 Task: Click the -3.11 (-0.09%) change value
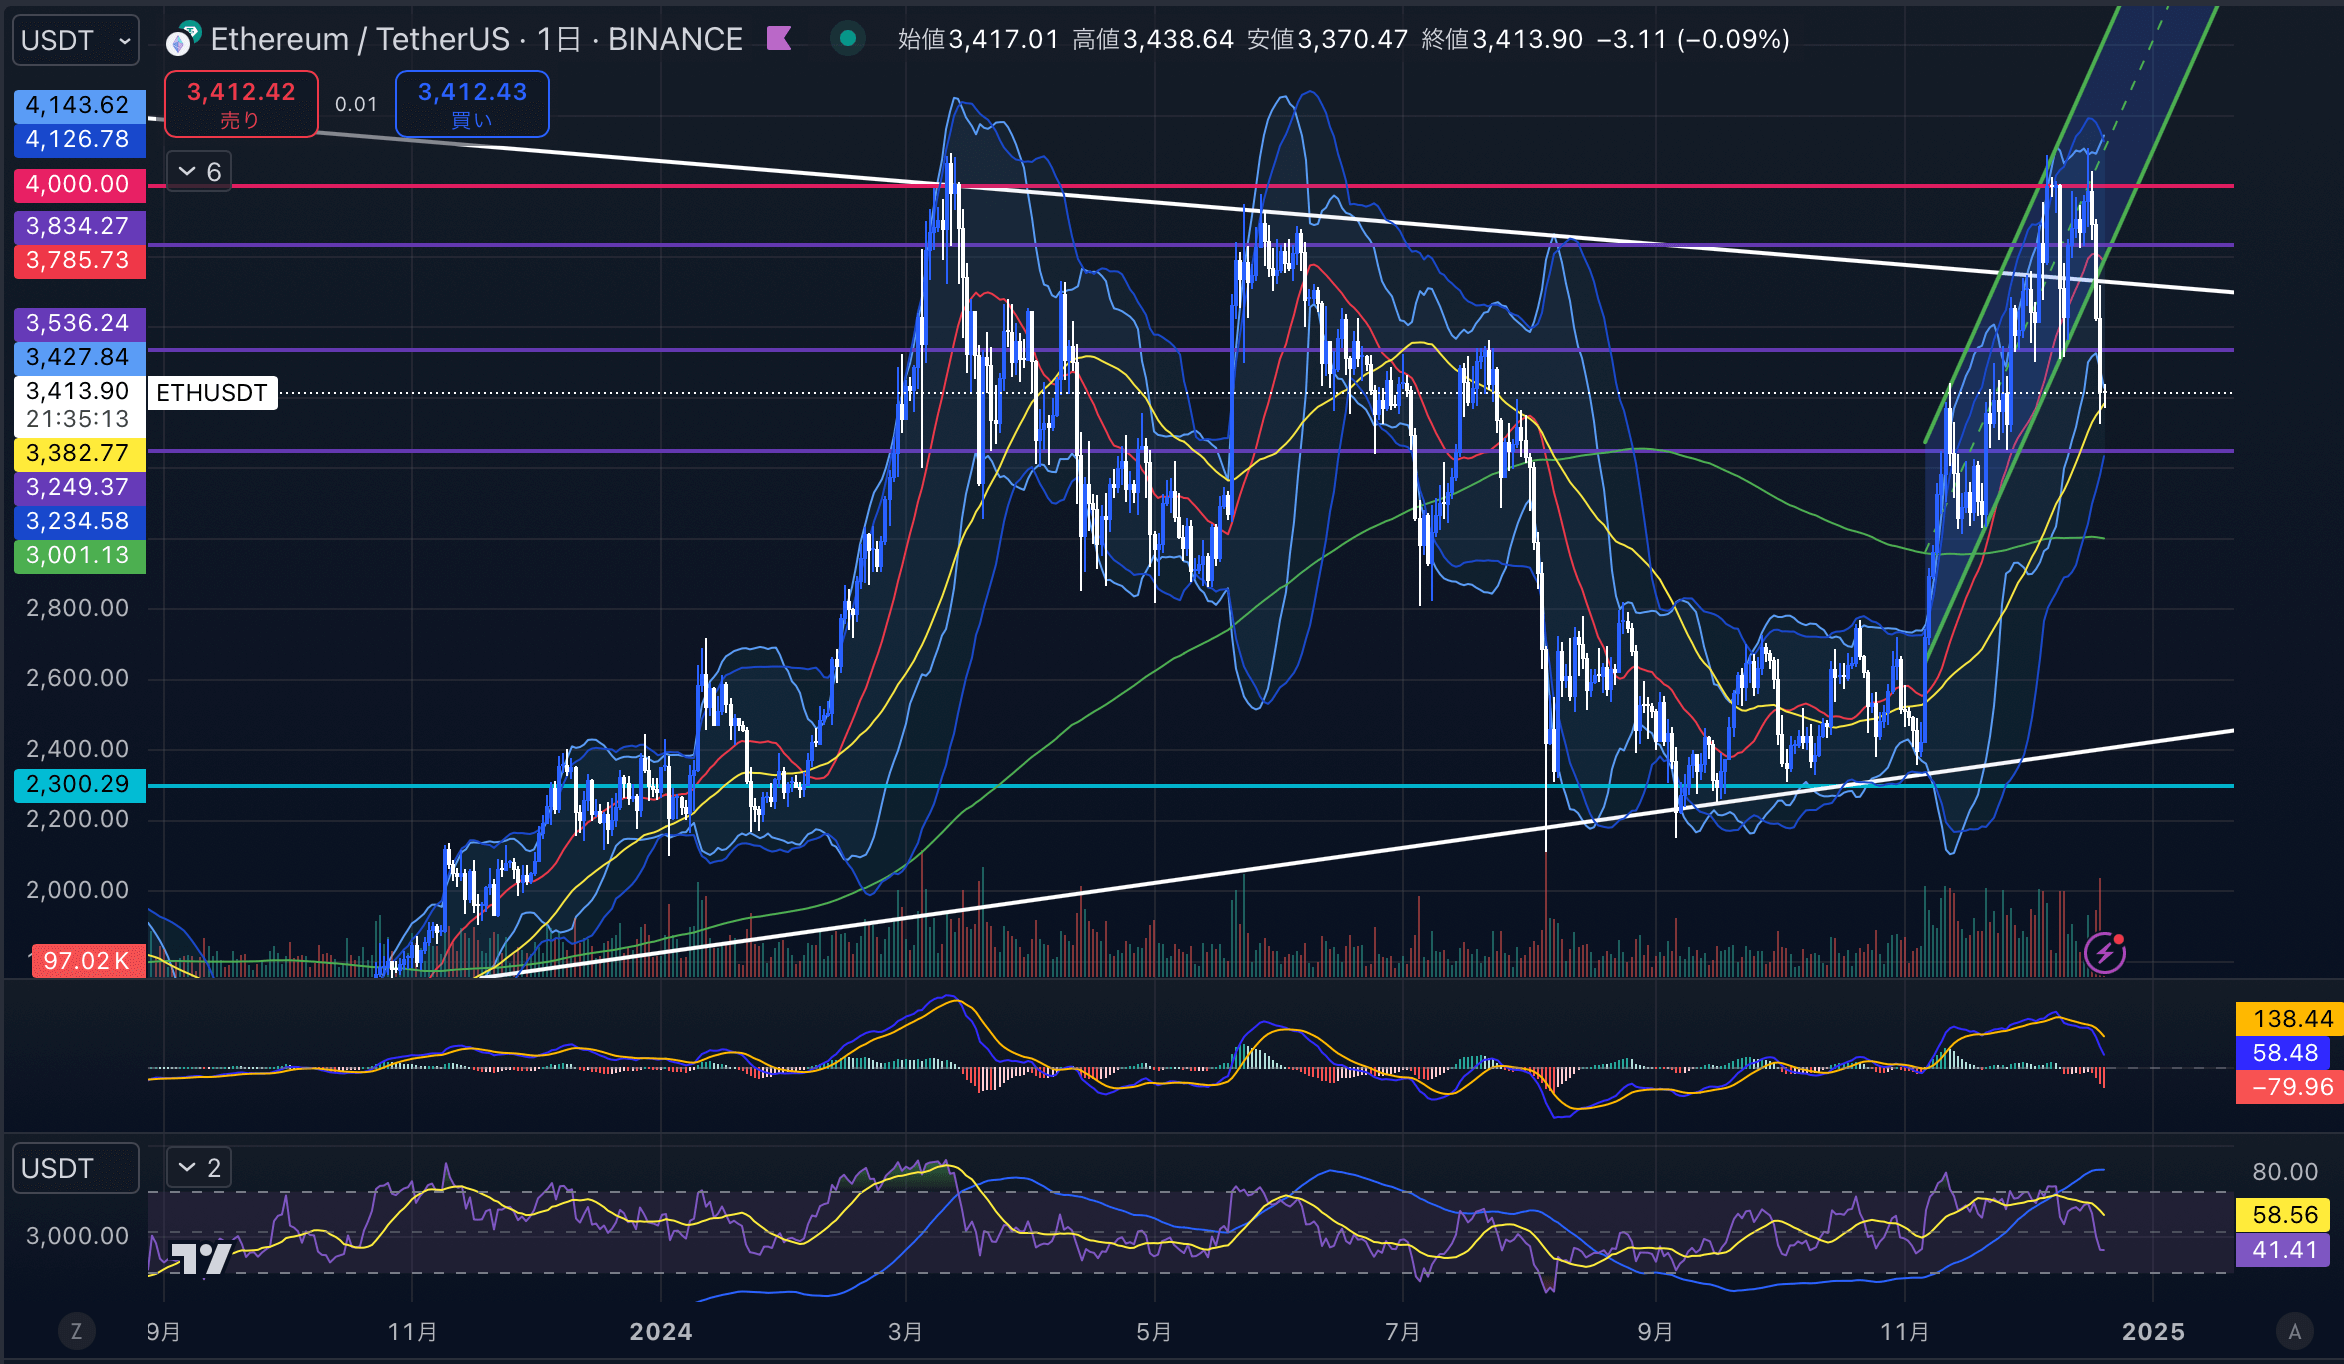pos(1693,39)
